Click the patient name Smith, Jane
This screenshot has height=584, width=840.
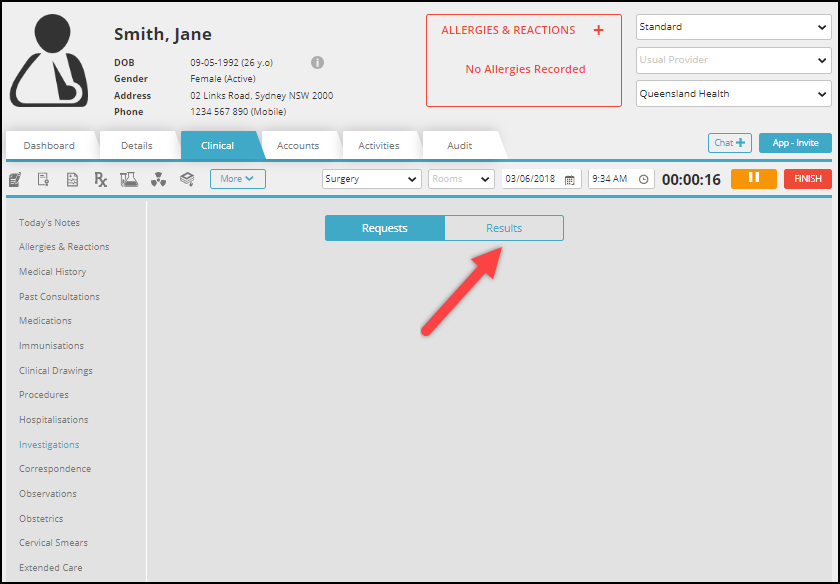163,34
